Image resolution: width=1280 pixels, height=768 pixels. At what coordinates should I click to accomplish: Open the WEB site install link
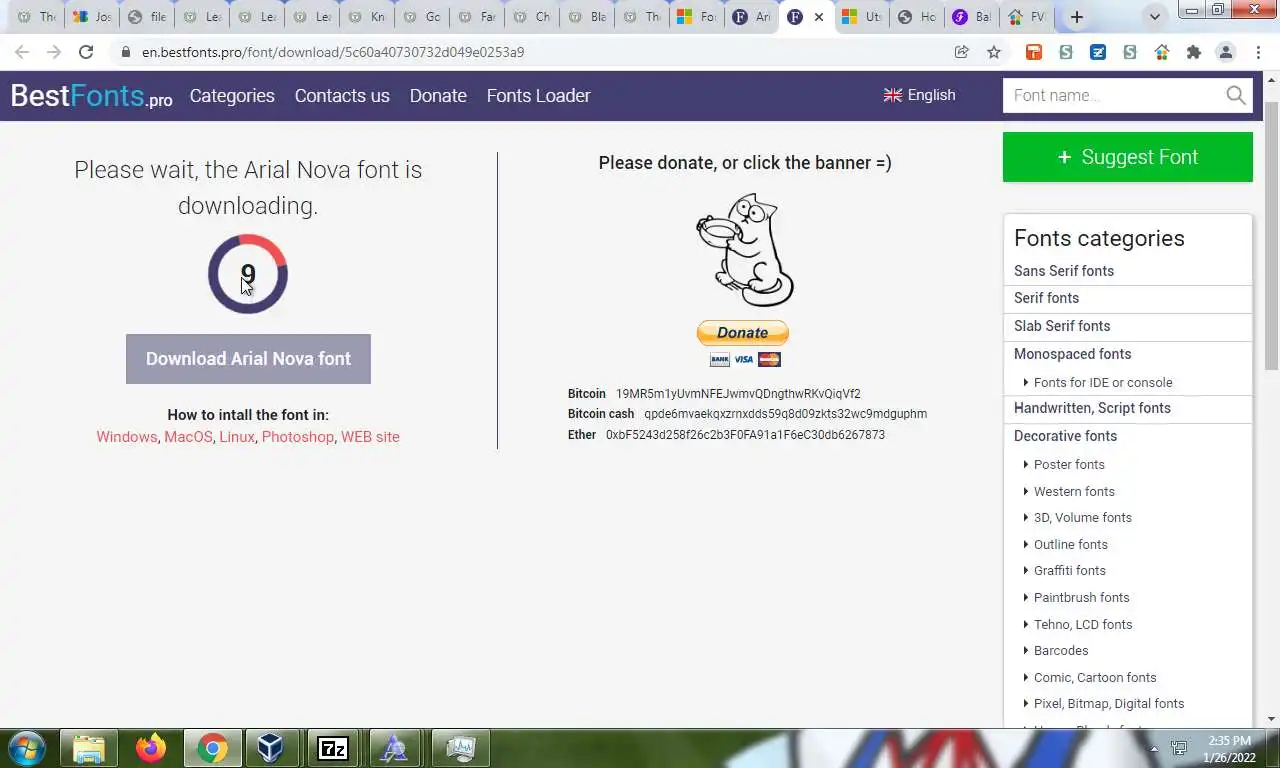pos(370,437)
